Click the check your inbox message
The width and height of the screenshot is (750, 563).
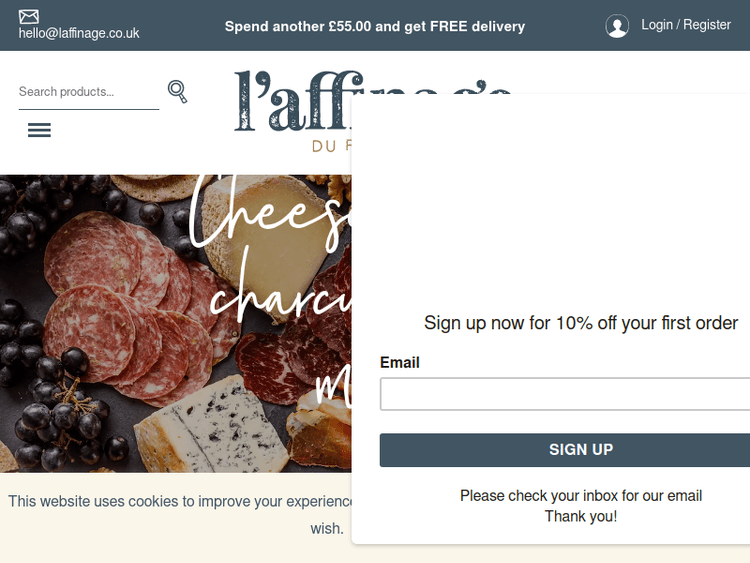pos(581,495)
